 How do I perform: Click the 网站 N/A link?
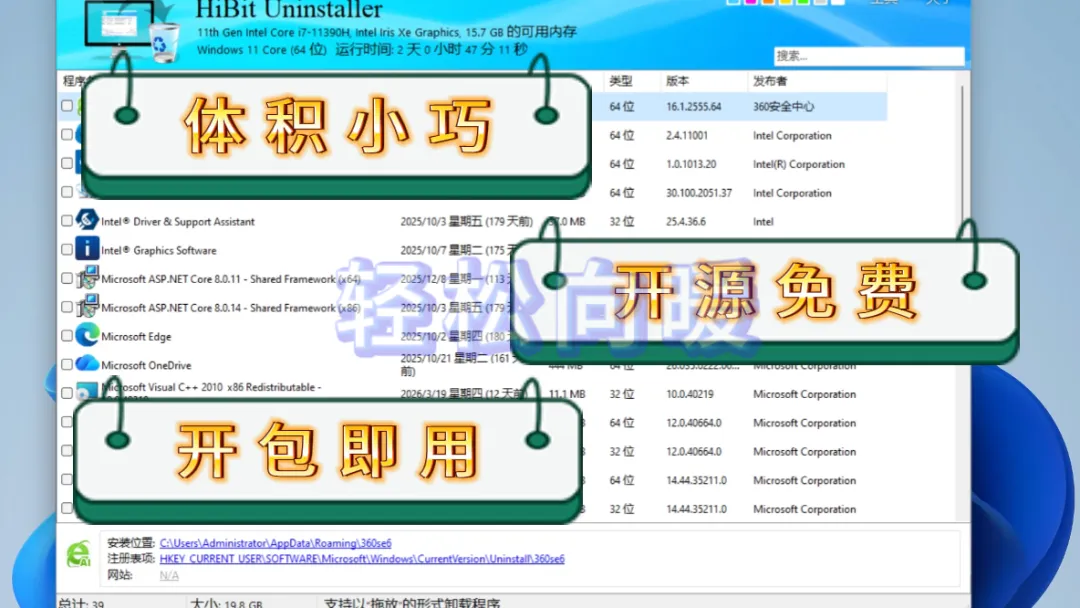pyautogui.click(x=169, y=575)
